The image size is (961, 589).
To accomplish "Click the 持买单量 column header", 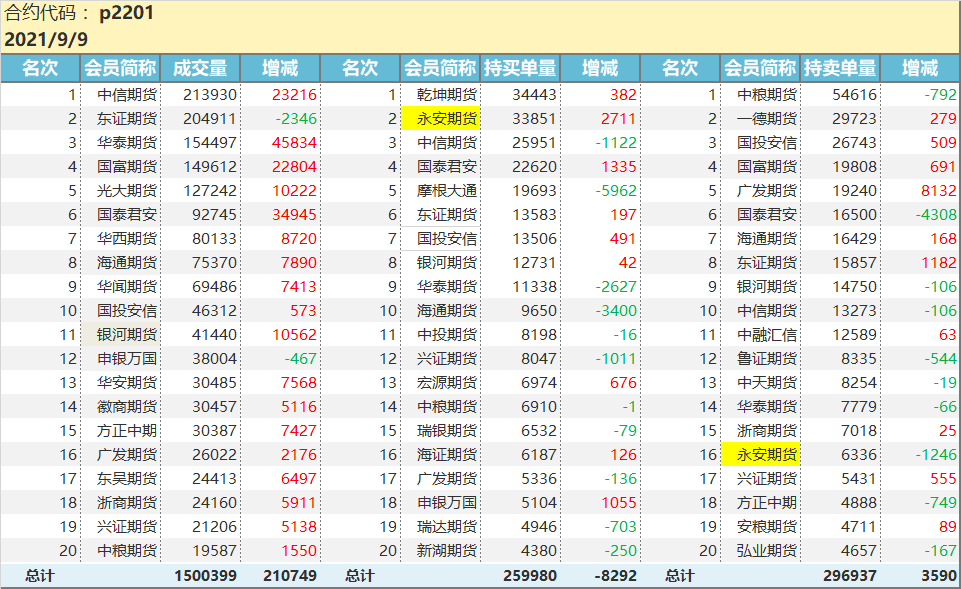I will point(520,68).
